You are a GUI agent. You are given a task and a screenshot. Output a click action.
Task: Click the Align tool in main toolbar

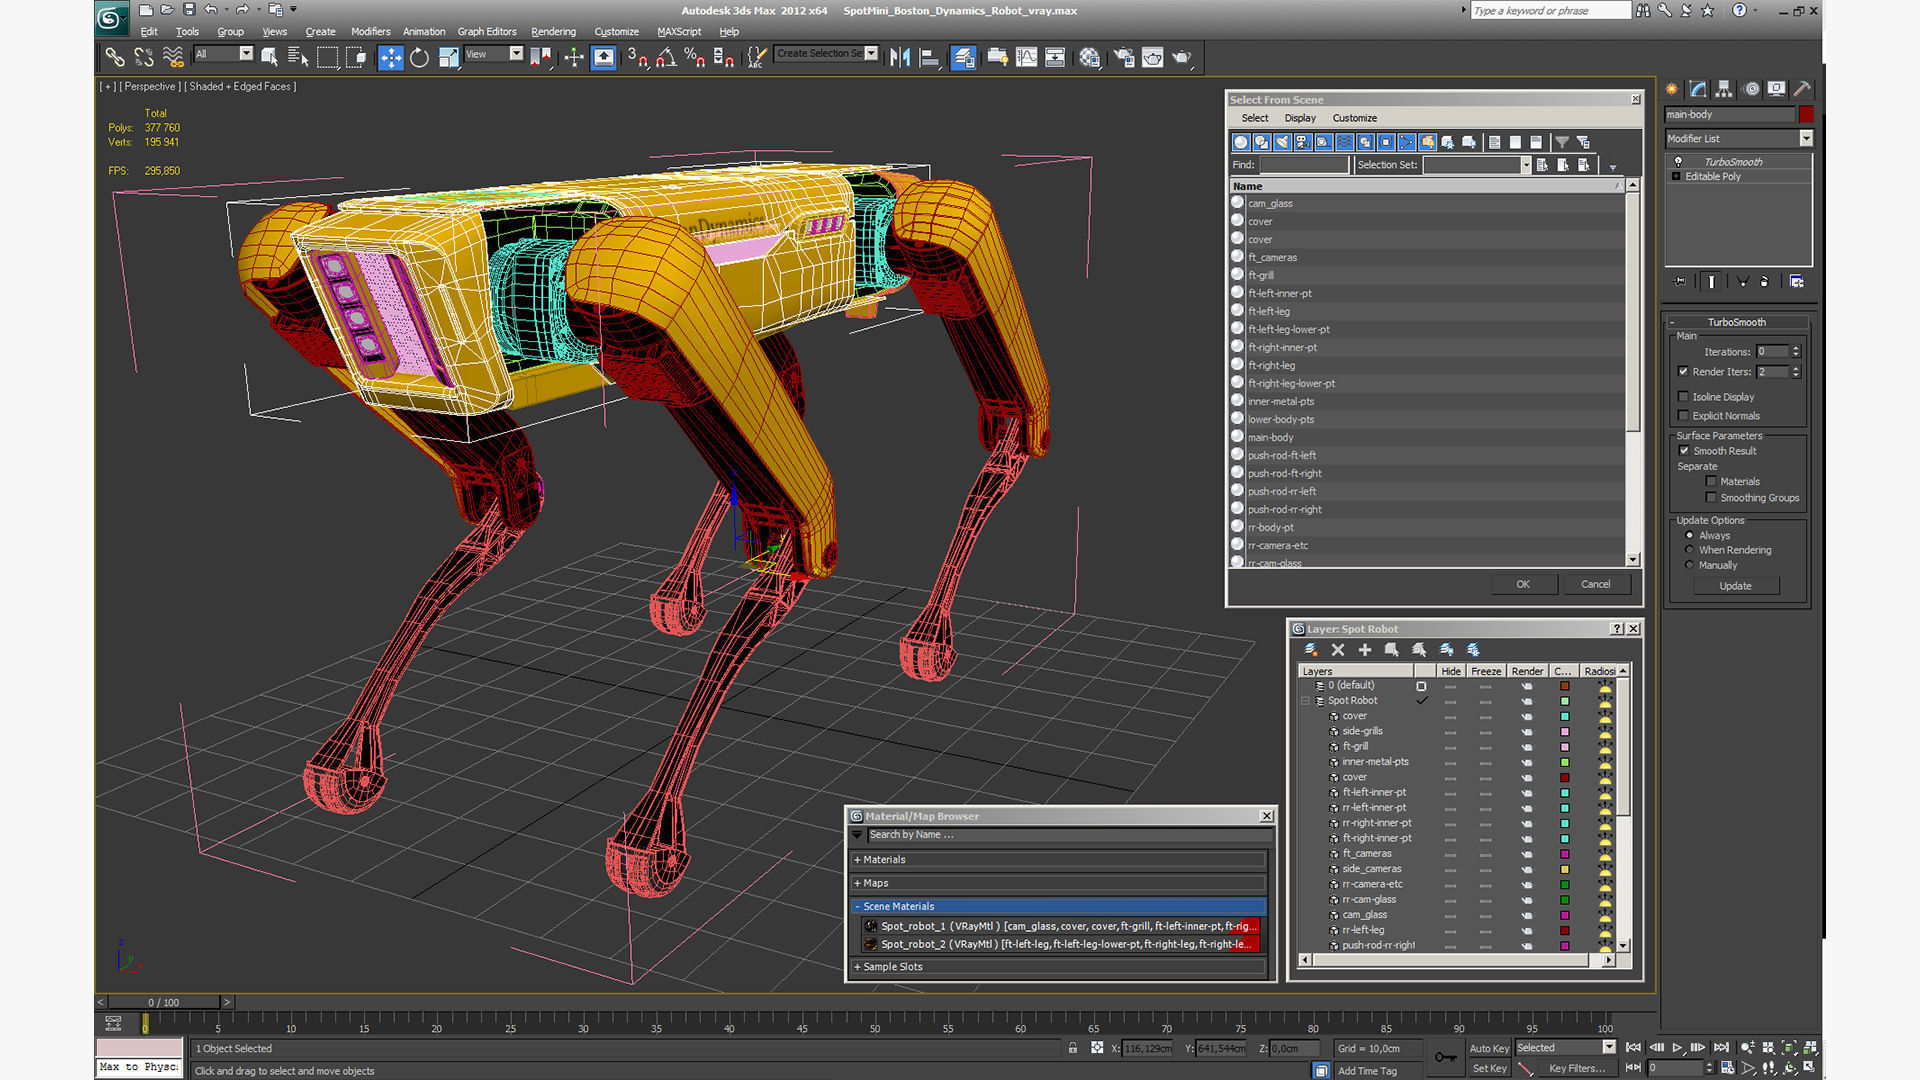[929, 57]
